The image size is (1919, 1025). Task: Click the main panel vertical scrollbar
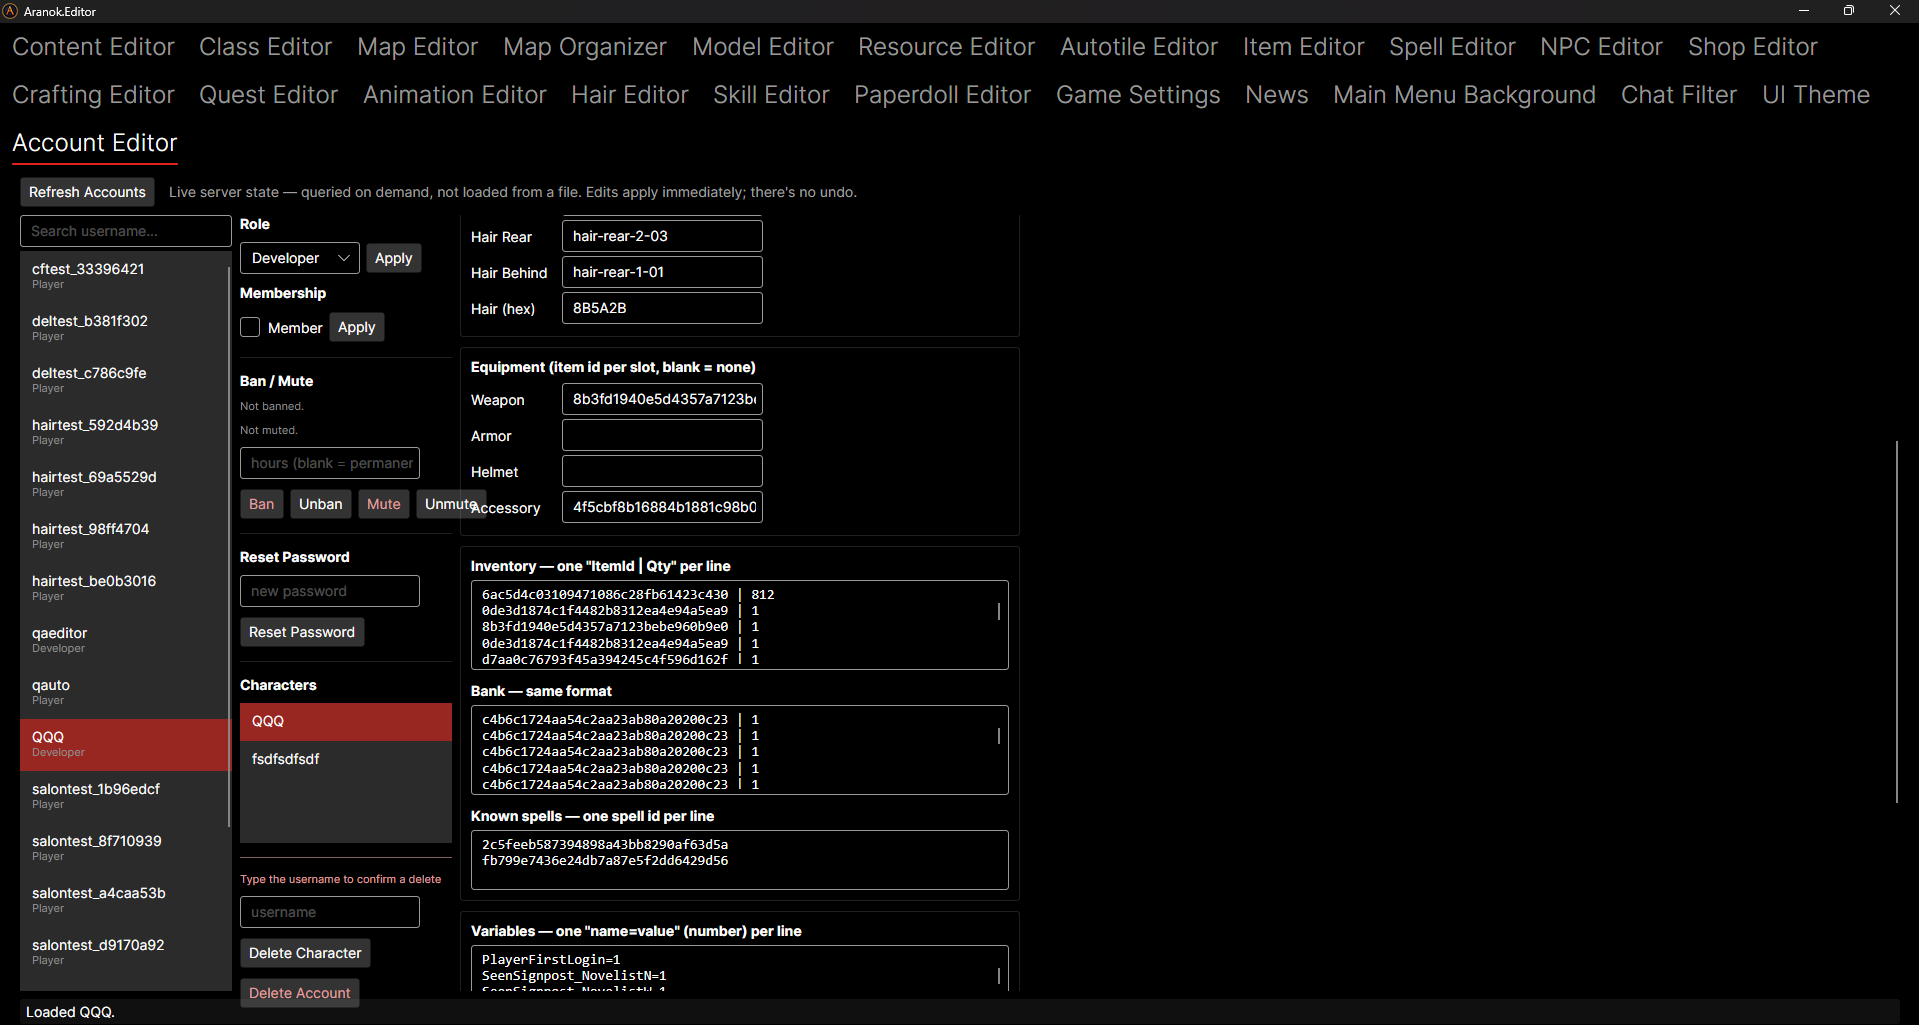coord(1896,621)
